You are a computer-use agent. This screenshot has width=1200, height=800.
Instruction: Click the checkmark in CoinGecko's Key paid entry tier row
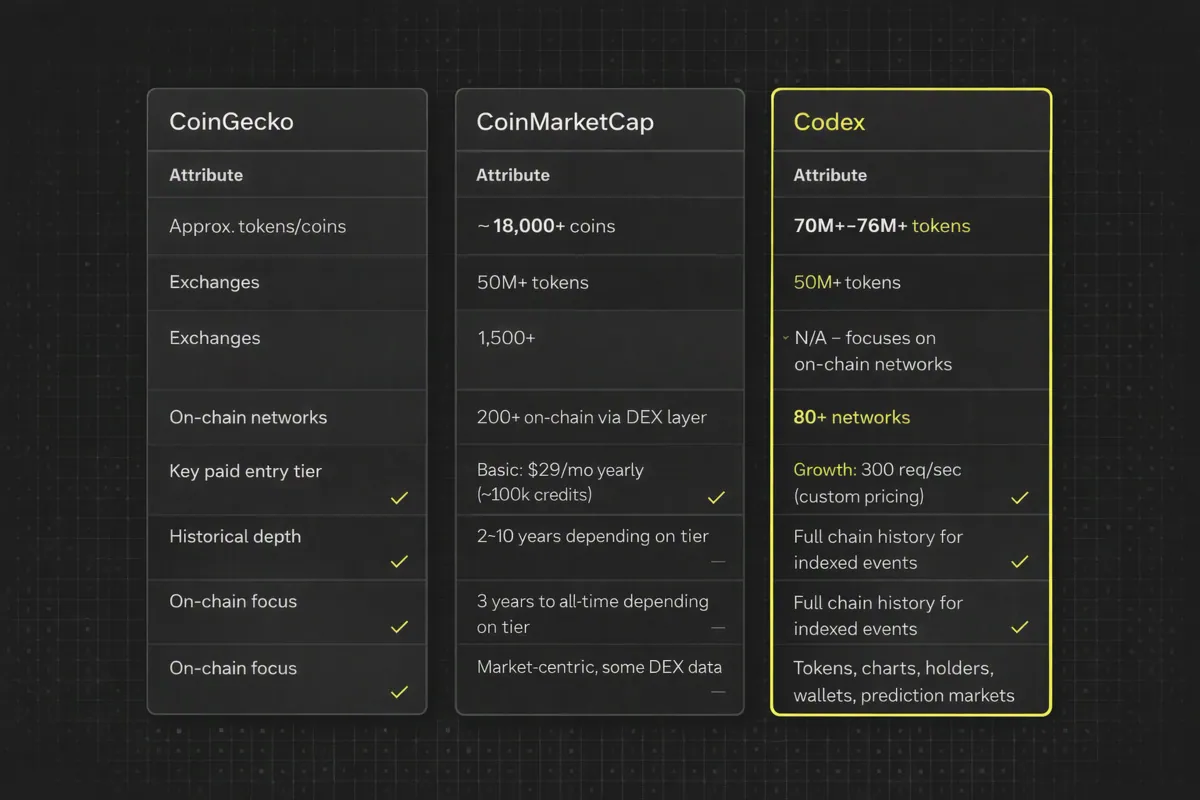[x=399, y=497]
